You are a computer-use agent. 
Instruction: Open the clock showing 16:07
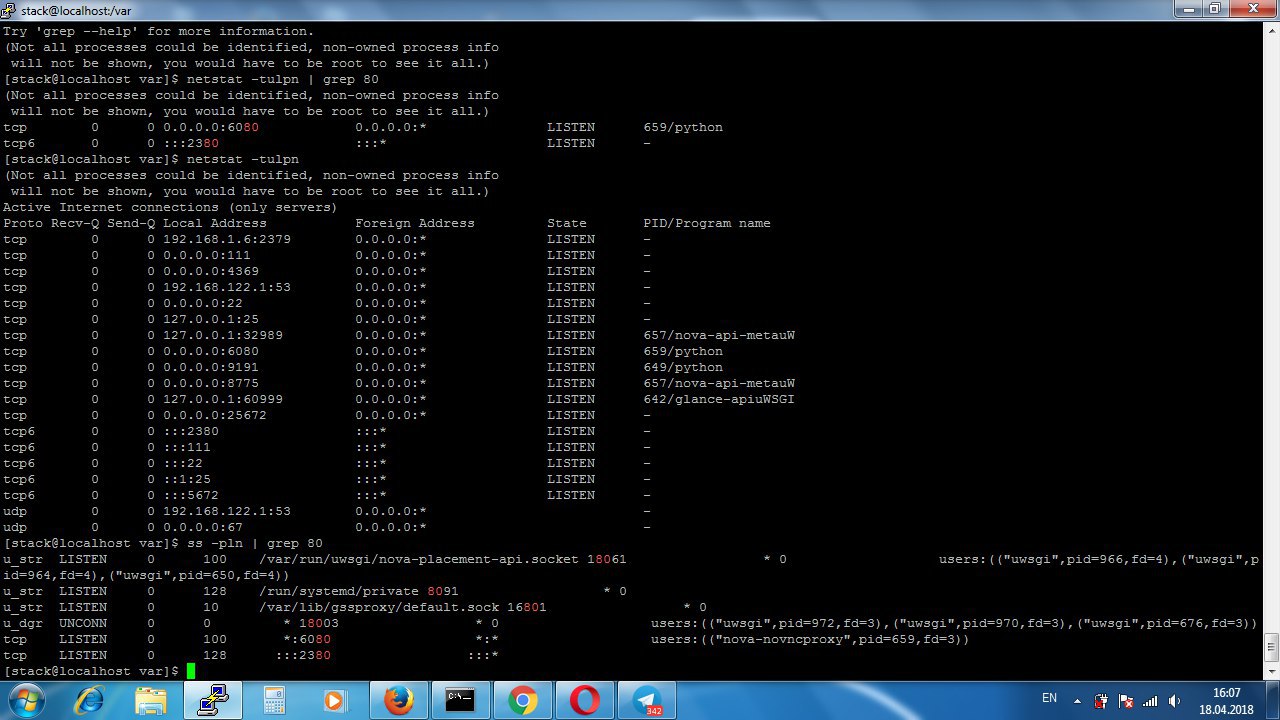tap(1226, 700)
